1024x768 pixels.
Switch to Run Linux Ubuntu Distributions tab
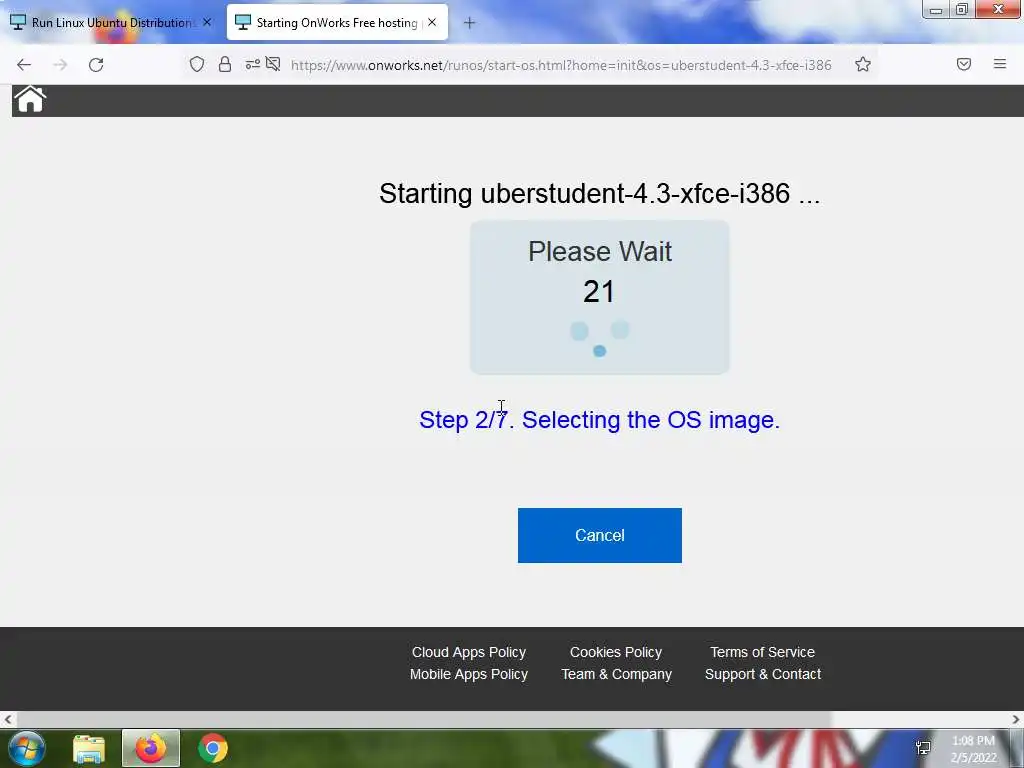[112, 23]
